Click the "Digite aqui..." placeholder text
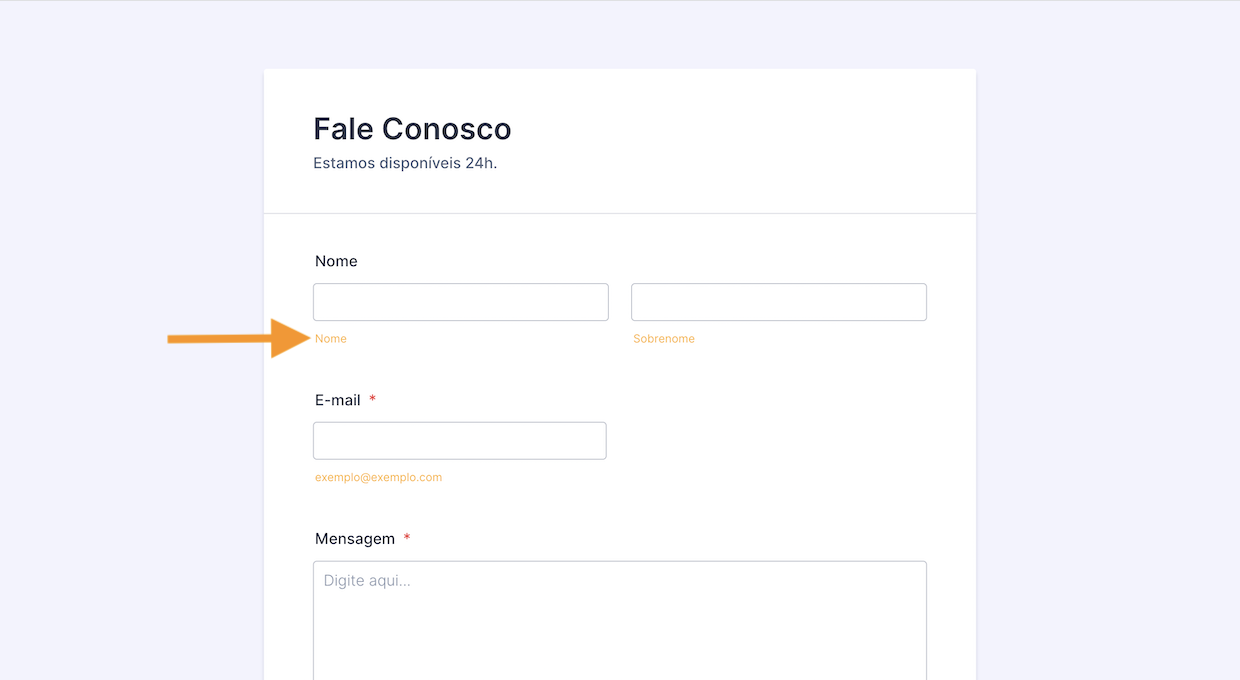This screenshot has width=1240, height=680. (367, 580)
